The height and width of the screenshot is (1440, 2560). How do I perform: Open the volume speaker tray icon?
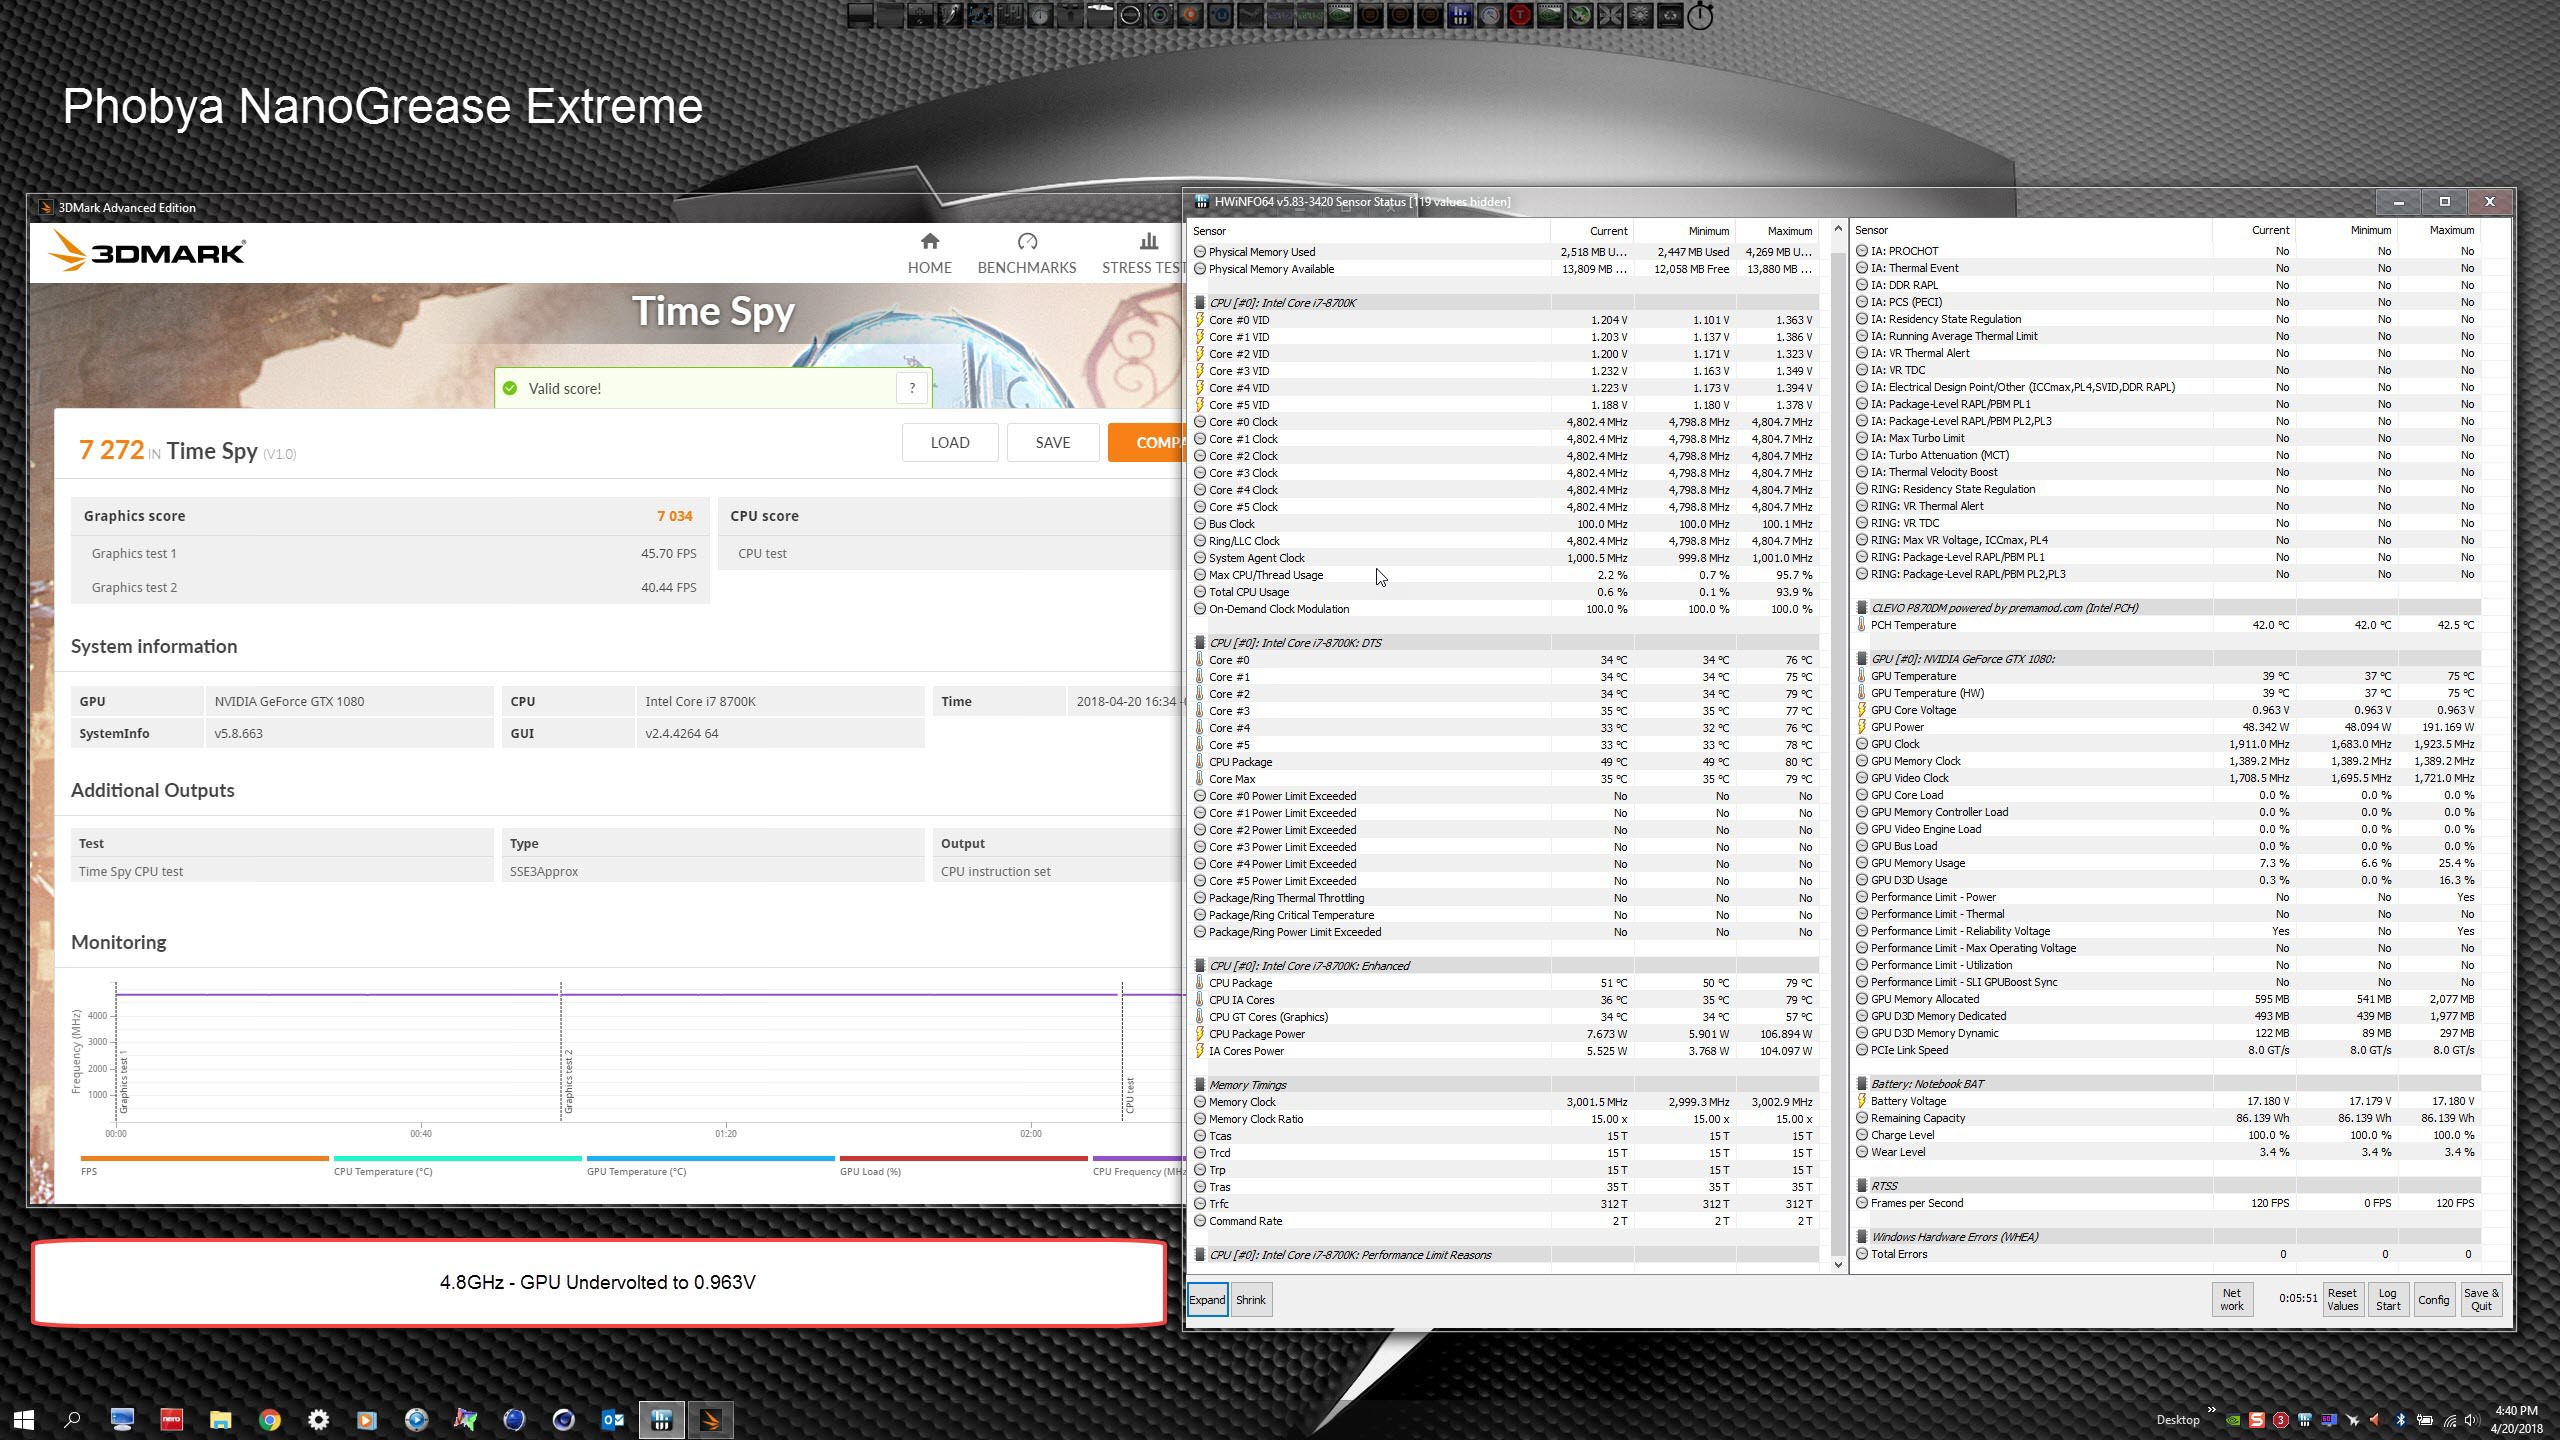pyautogui.click(x=2472, y=1420)
